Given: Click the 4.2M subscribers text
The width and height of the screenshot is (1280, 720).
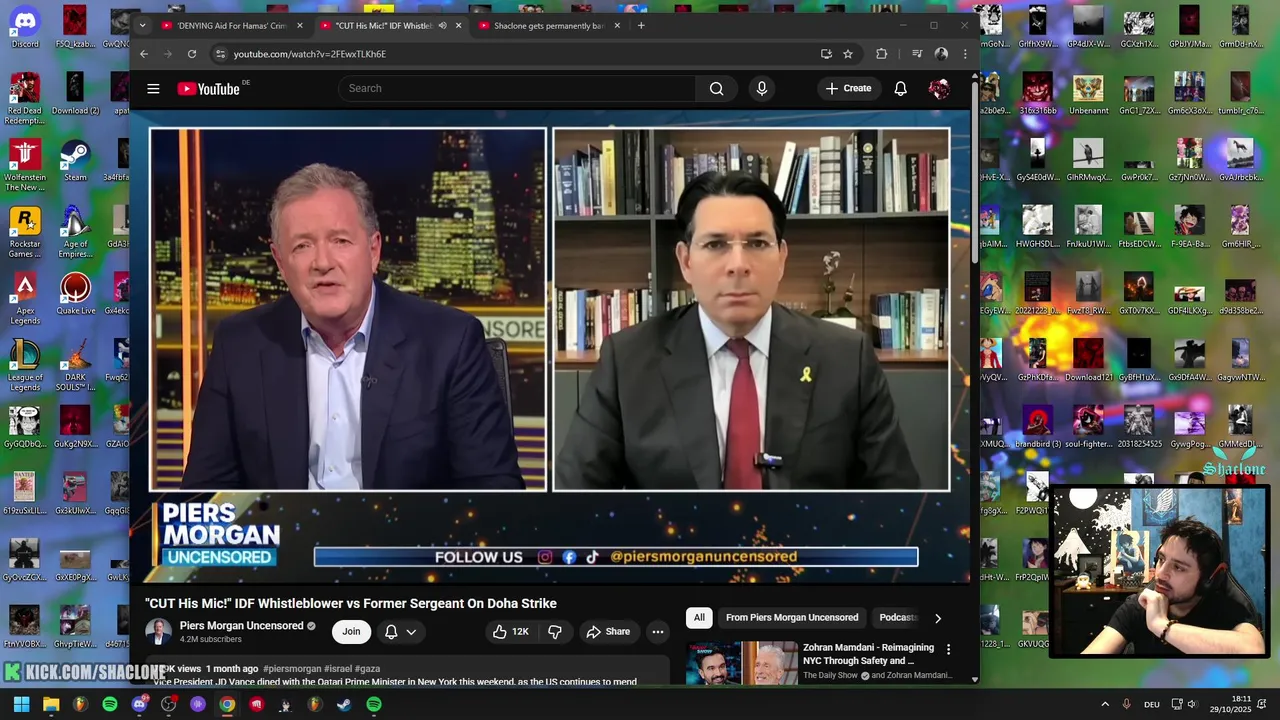Looking at the screenshot, I should [210, 640].
